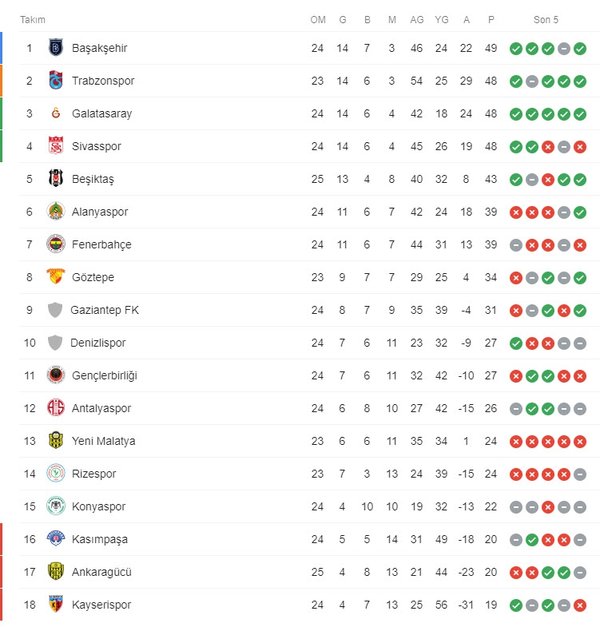Click the Ankaragücü team crest
The width and height of the screenshot is (600, 627).
tap(55, 572)
